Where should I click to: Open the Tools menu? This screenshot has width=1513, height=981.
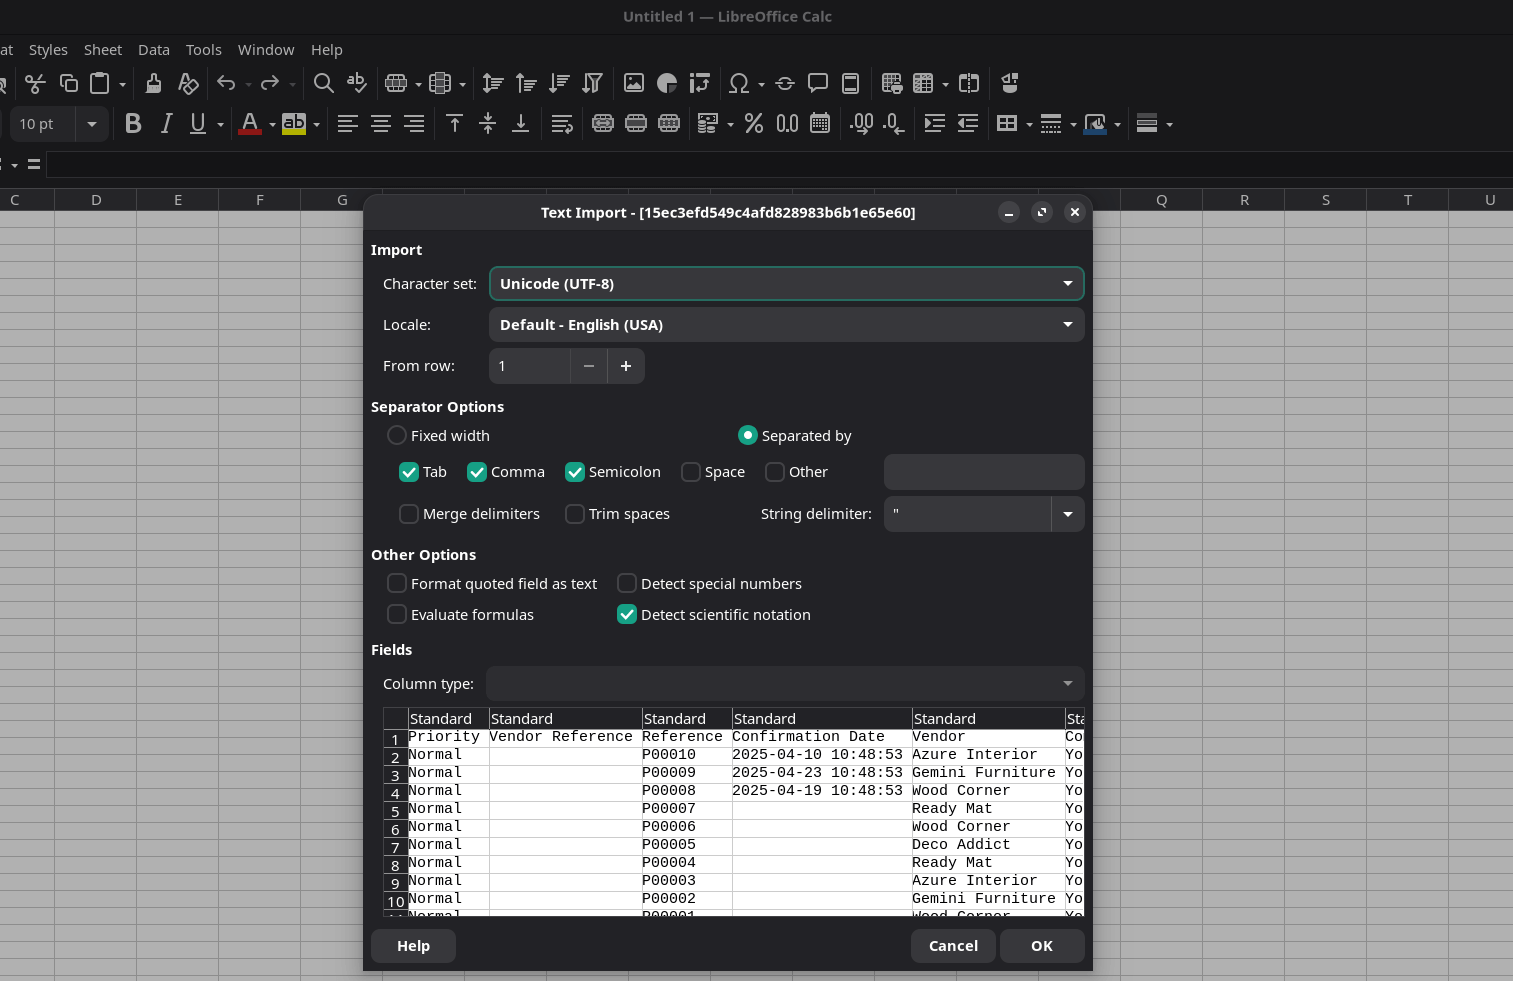point(203,49)
